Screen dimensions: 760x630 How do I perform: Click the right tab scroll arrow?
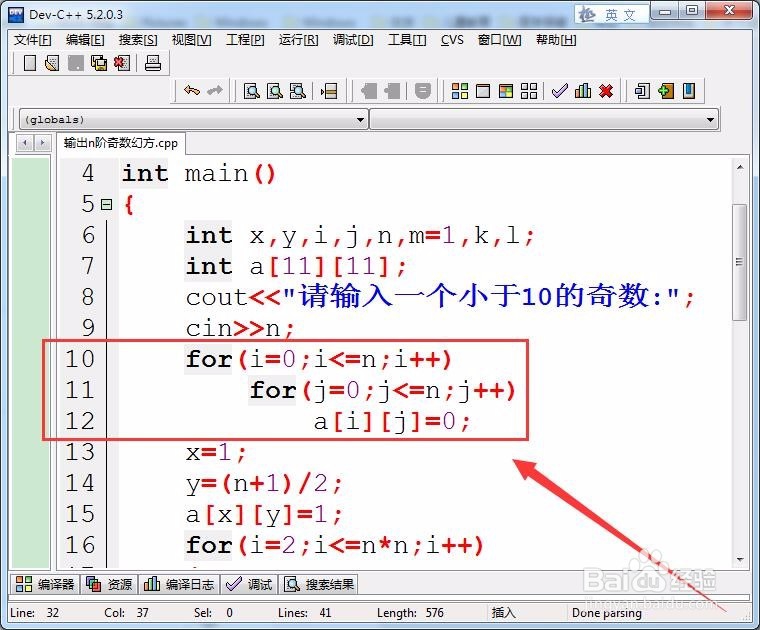[42, 143]
